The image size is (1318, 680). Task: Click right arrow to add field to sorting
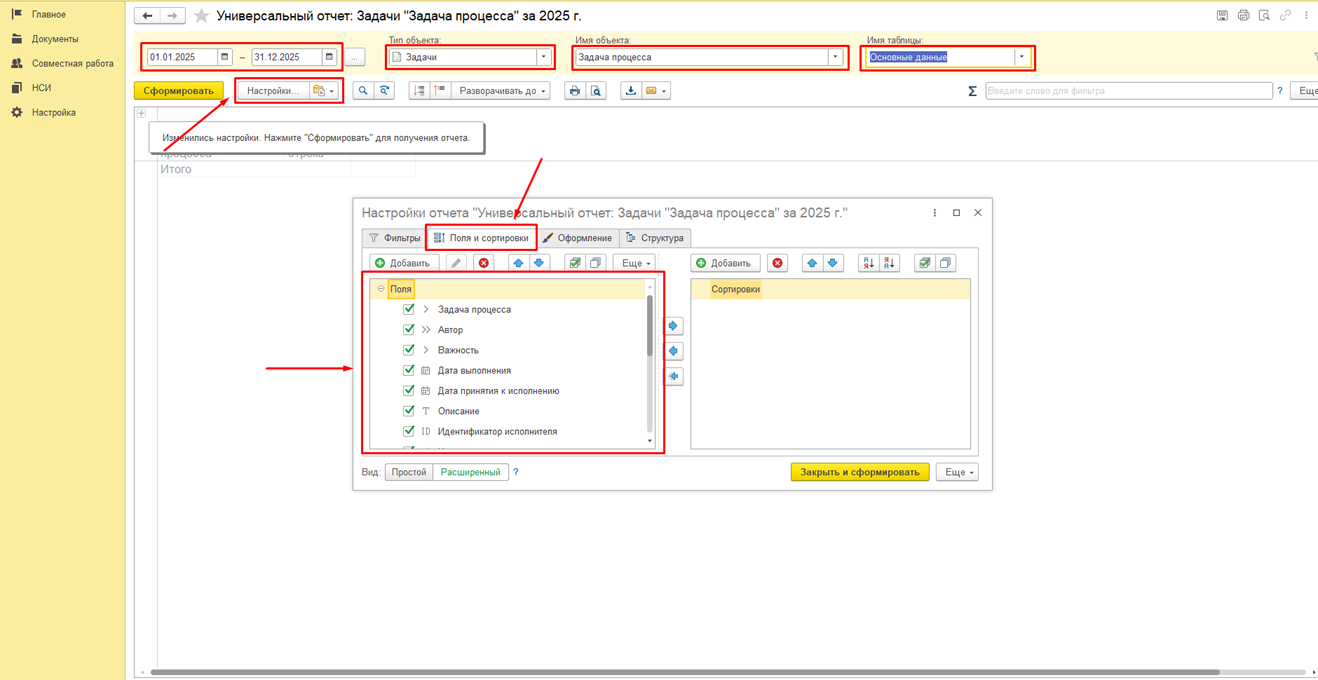point(674,326)
